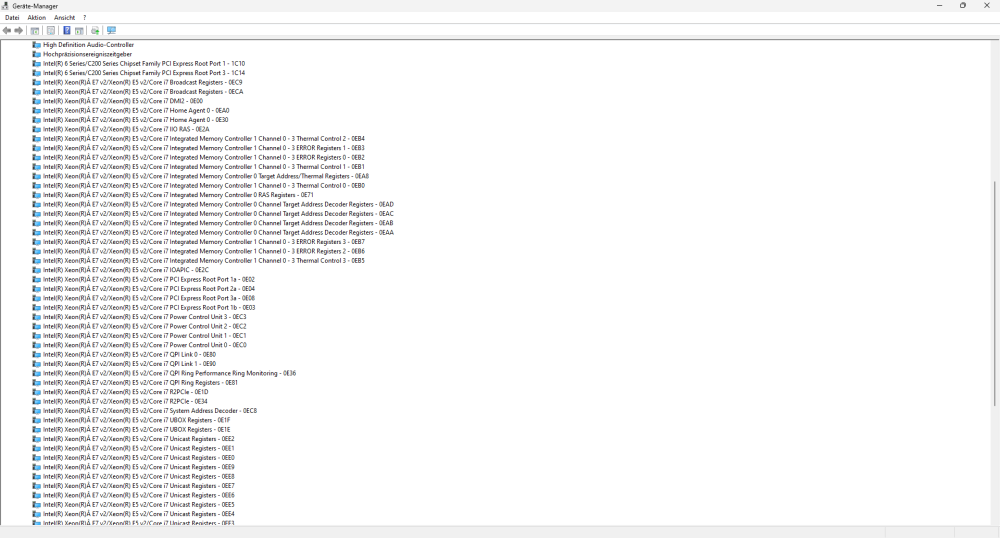This screenshot has height=538, width=1000.
Task: Select Broadcast Registers - 0ECA entry
Action: (x=143, y=92)
